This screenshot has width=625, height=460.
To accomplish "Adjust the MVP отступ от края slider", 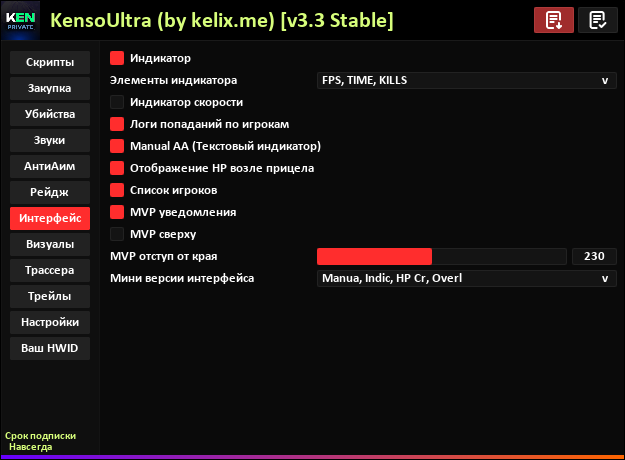I will 441,256.
